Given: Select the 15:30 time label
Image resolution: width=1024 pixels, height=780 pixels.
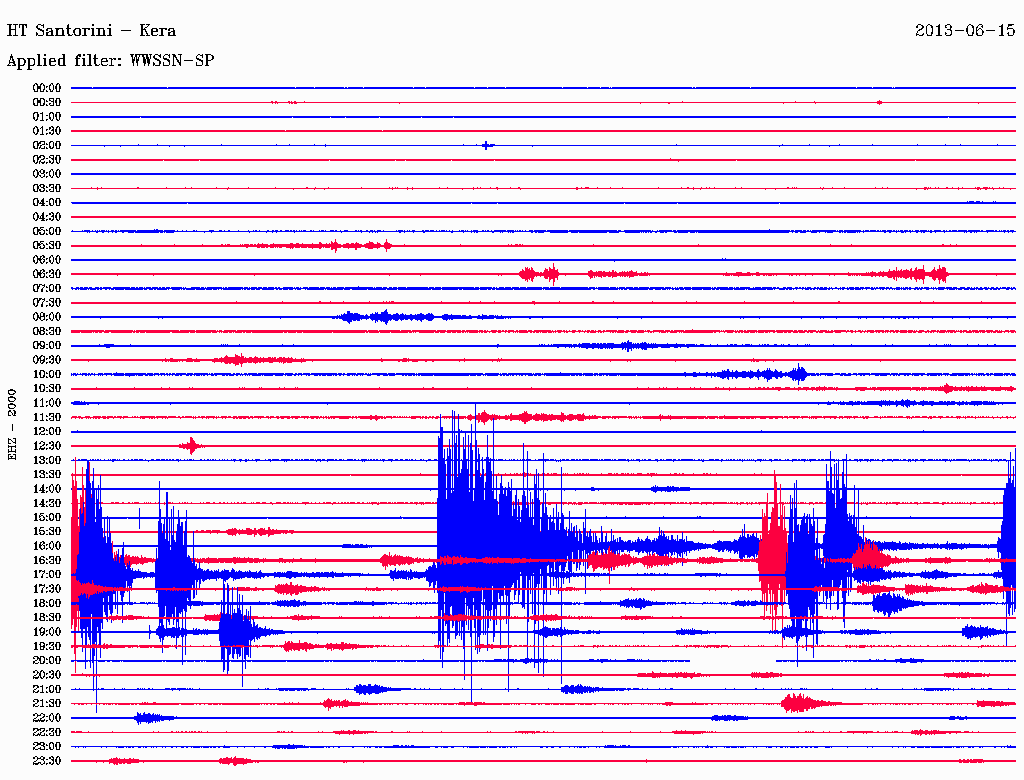Looking at the screenshot, I should (x=47, y=532).
